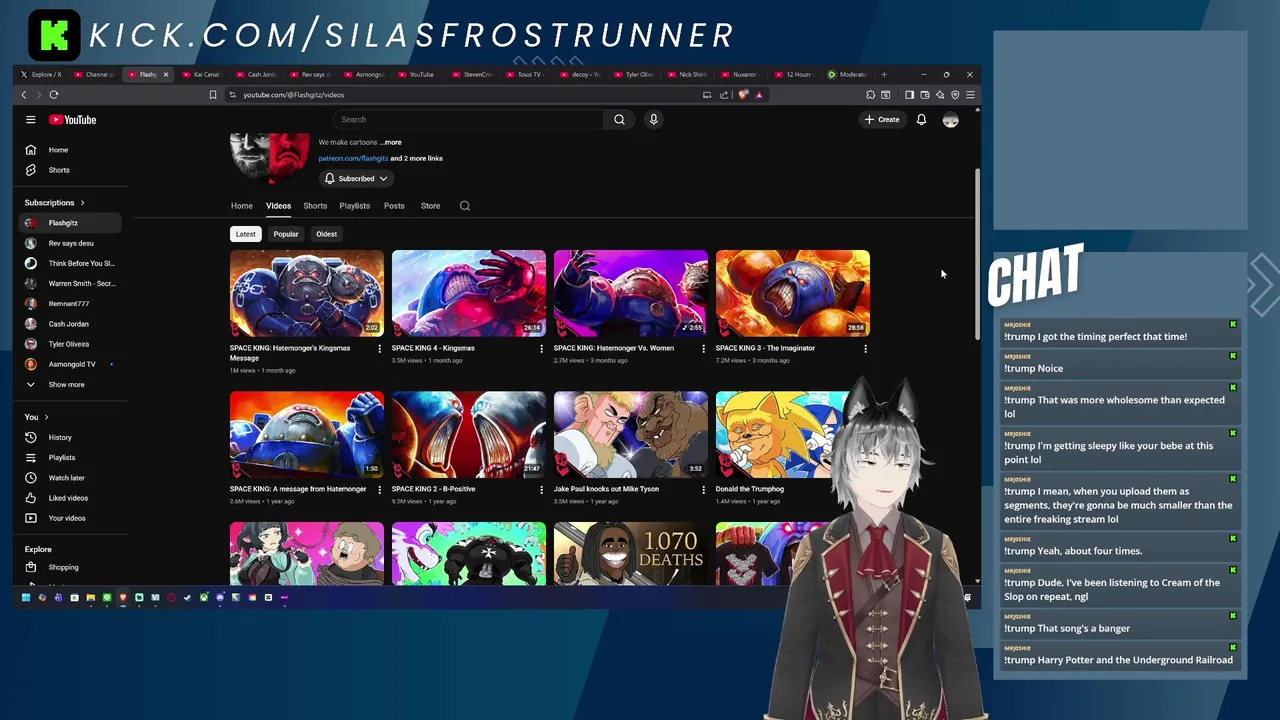Click in the YouTube search field
1280x720 pixels.
(x=467, y=120)
